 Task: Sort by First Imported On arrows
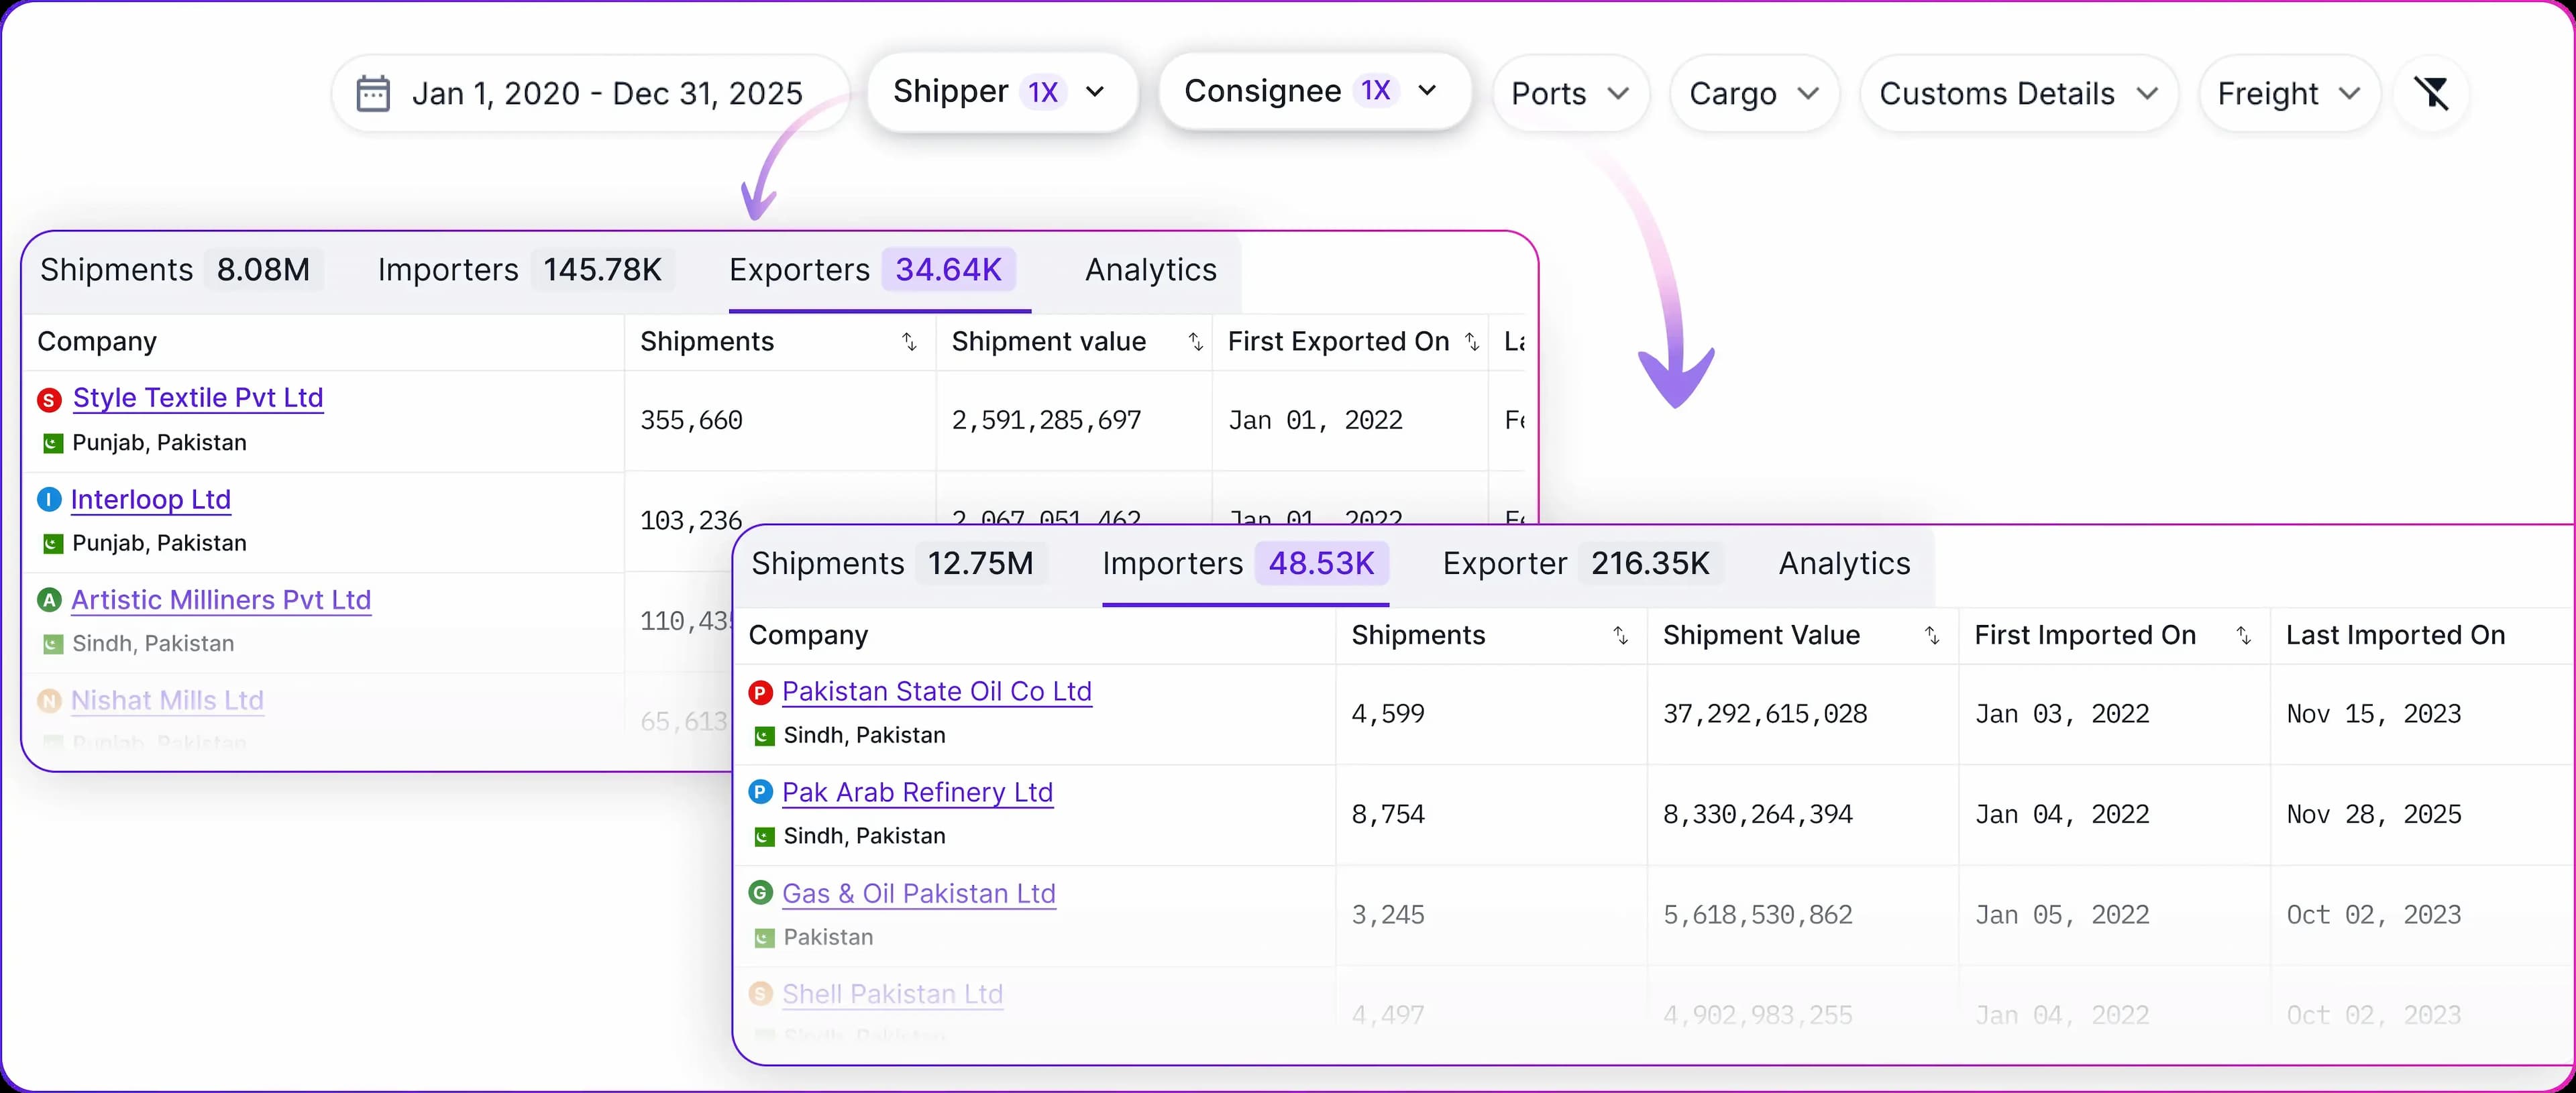coord(2244,636)
